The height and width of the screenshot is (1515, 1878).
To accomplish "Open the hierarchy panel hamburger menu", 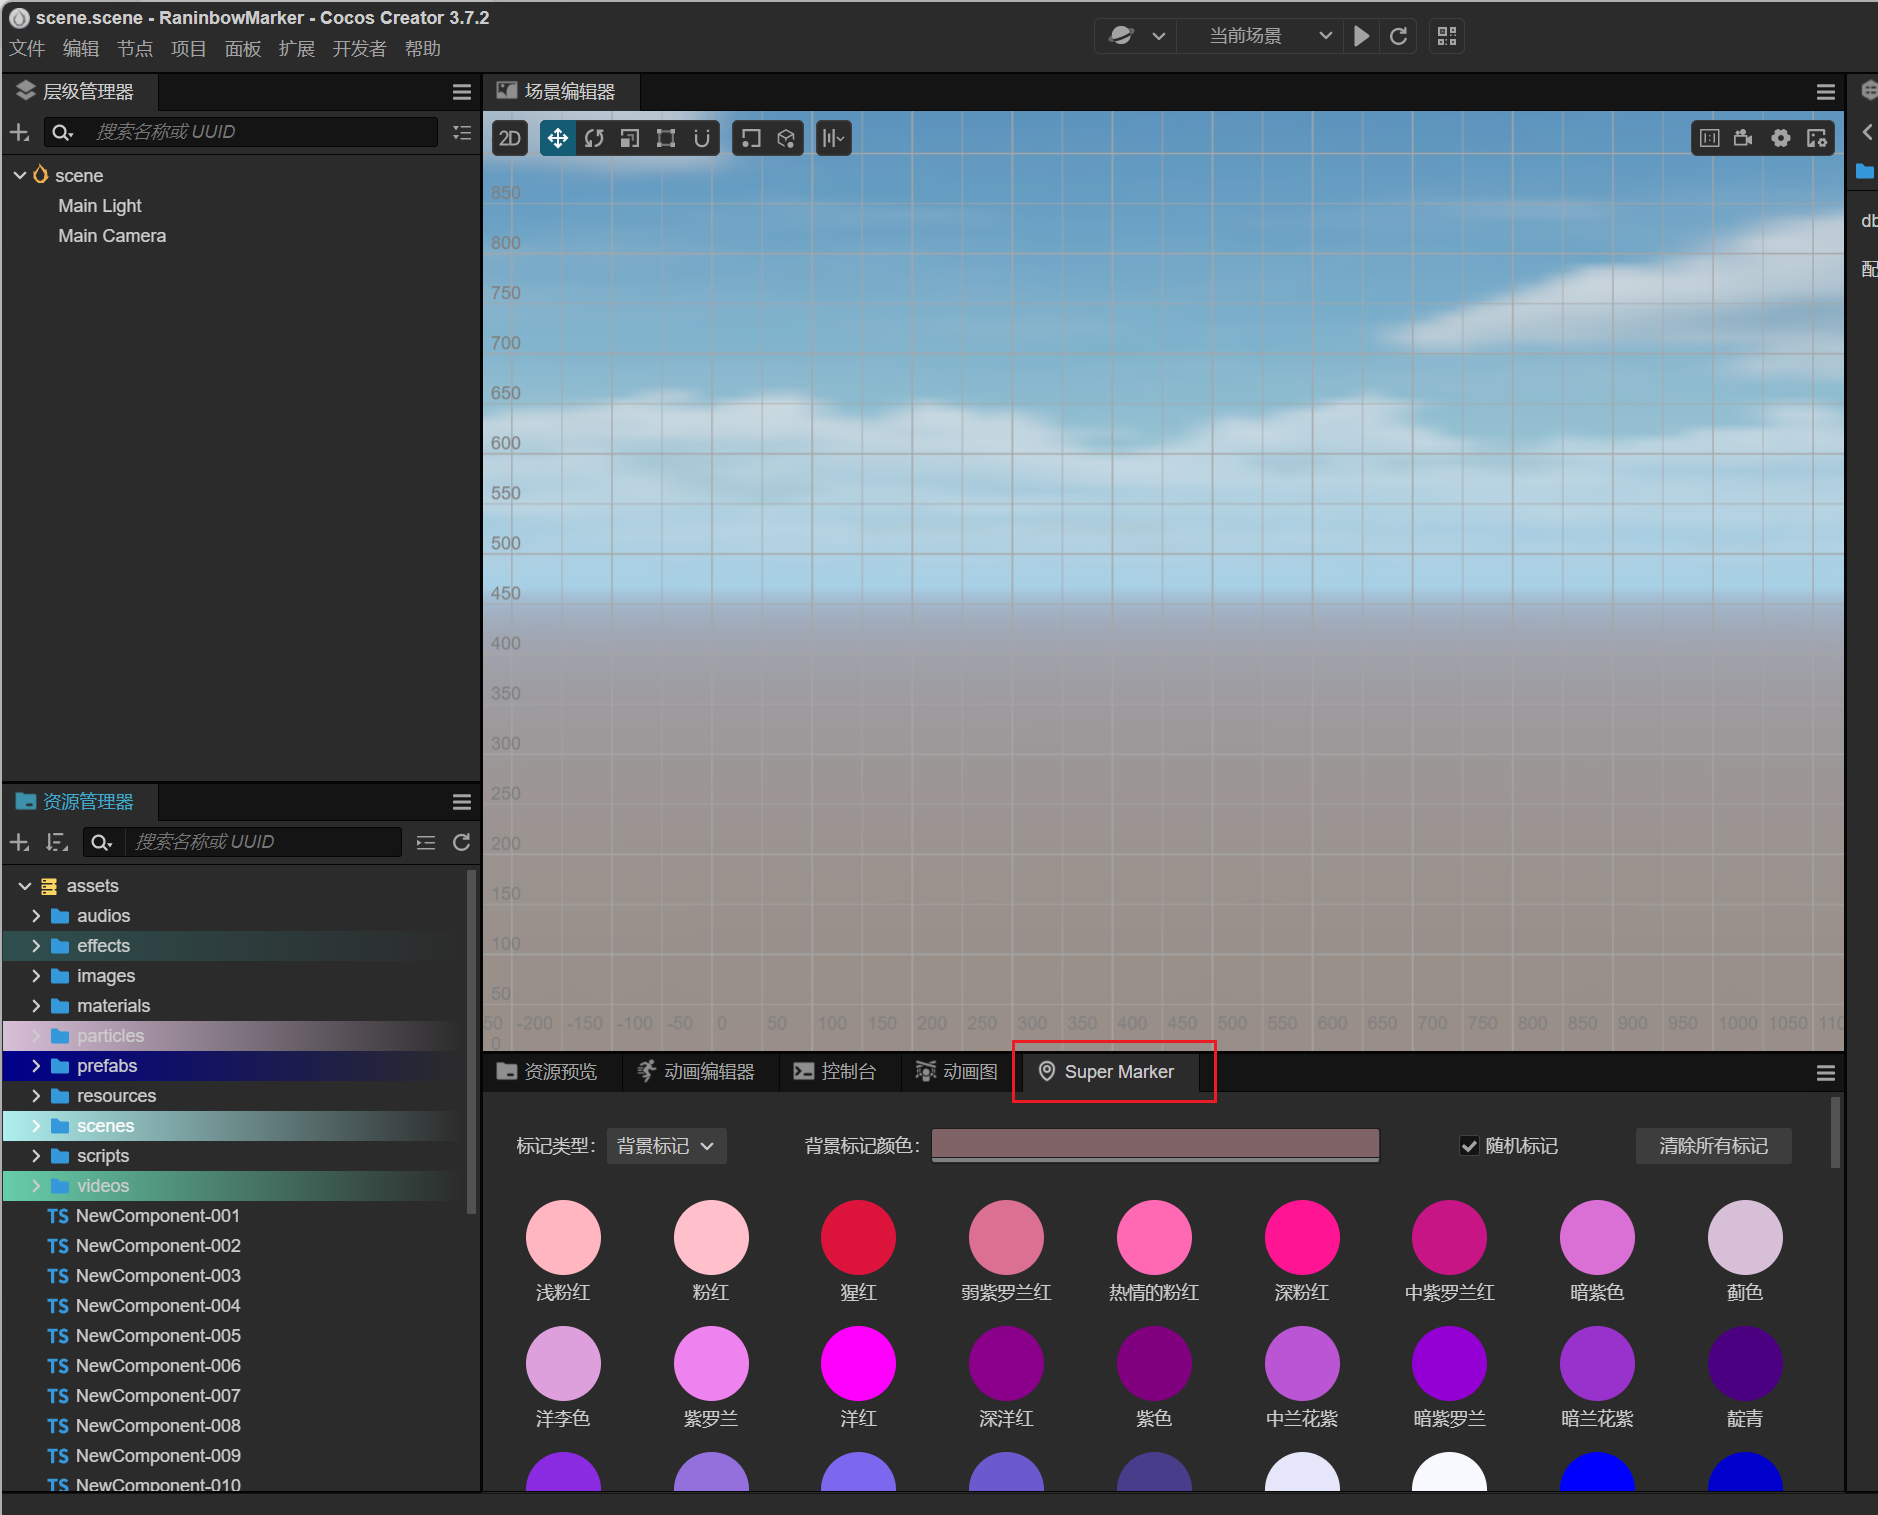I will [x=461, y=92].
